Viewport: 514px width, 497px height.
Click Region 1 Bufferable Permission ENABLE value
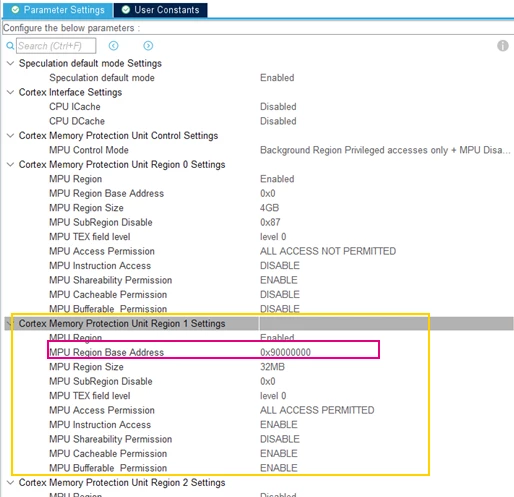coord(279,468)
